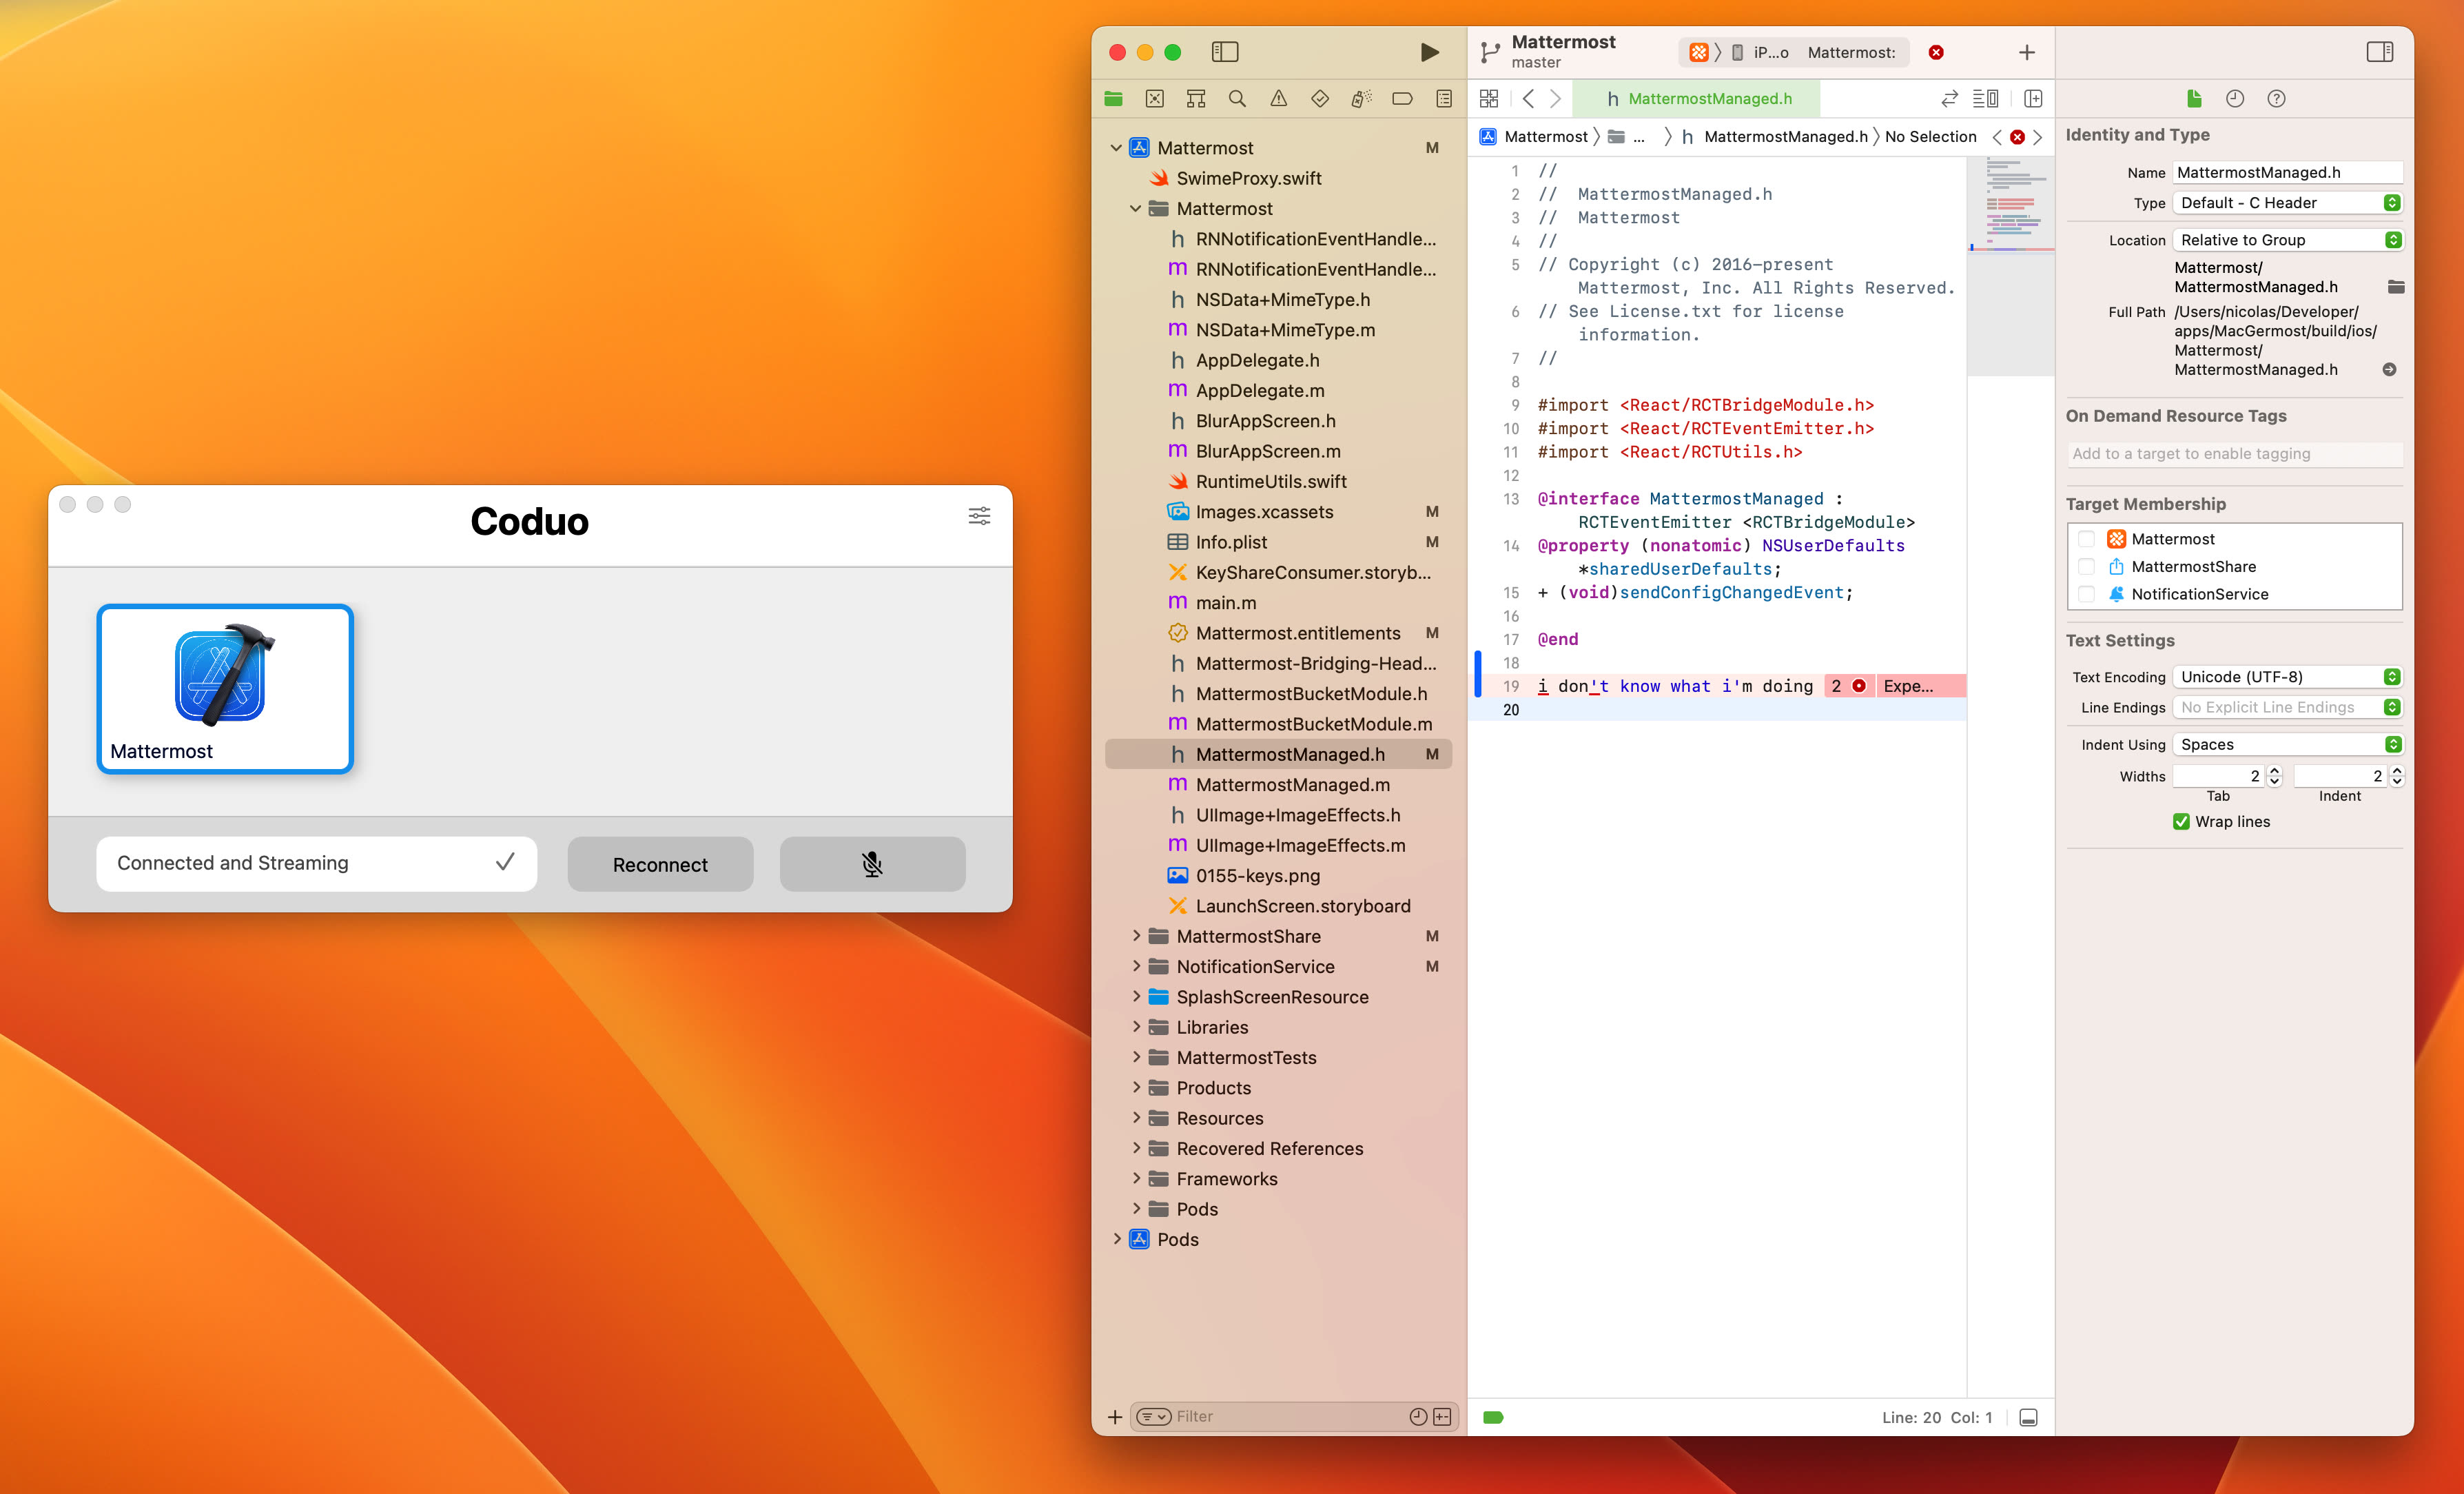The width and height of the screenshot is (2464, 1494).
Task: Add a new file with the plus button
Action: (1114, 1417)
